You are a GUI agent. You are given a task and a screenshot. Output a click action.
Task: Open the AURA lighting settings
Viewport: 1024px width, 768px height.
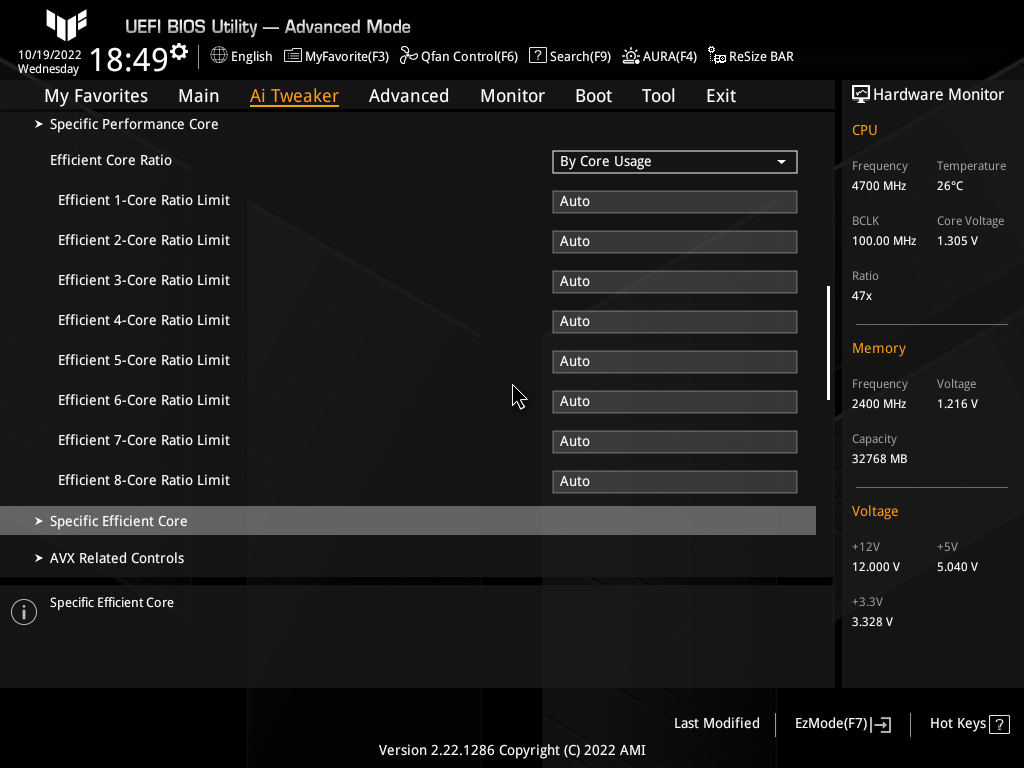tap(659, 56)
